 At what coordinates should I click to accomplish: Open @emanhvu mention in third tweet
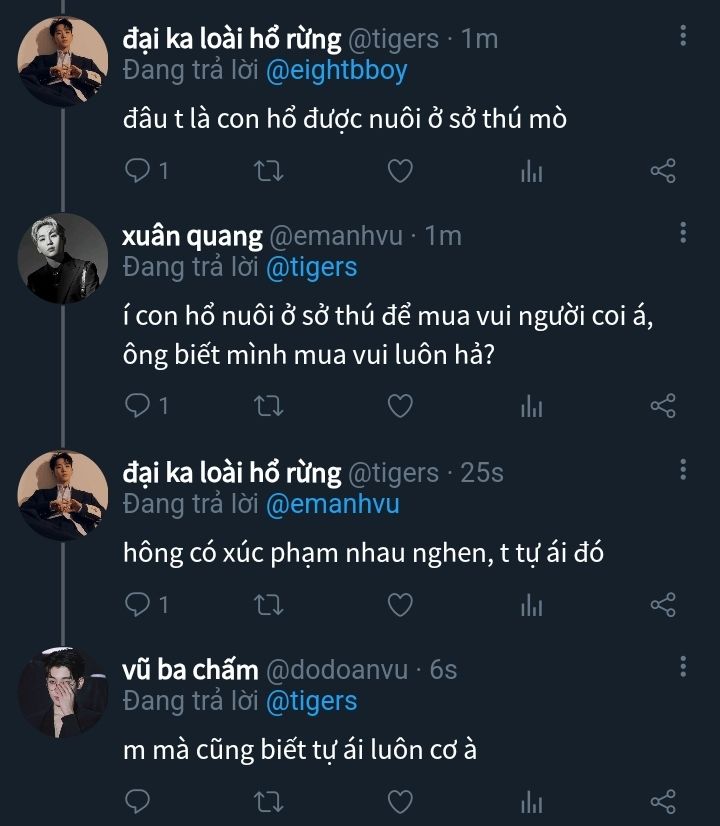(332, 504)
